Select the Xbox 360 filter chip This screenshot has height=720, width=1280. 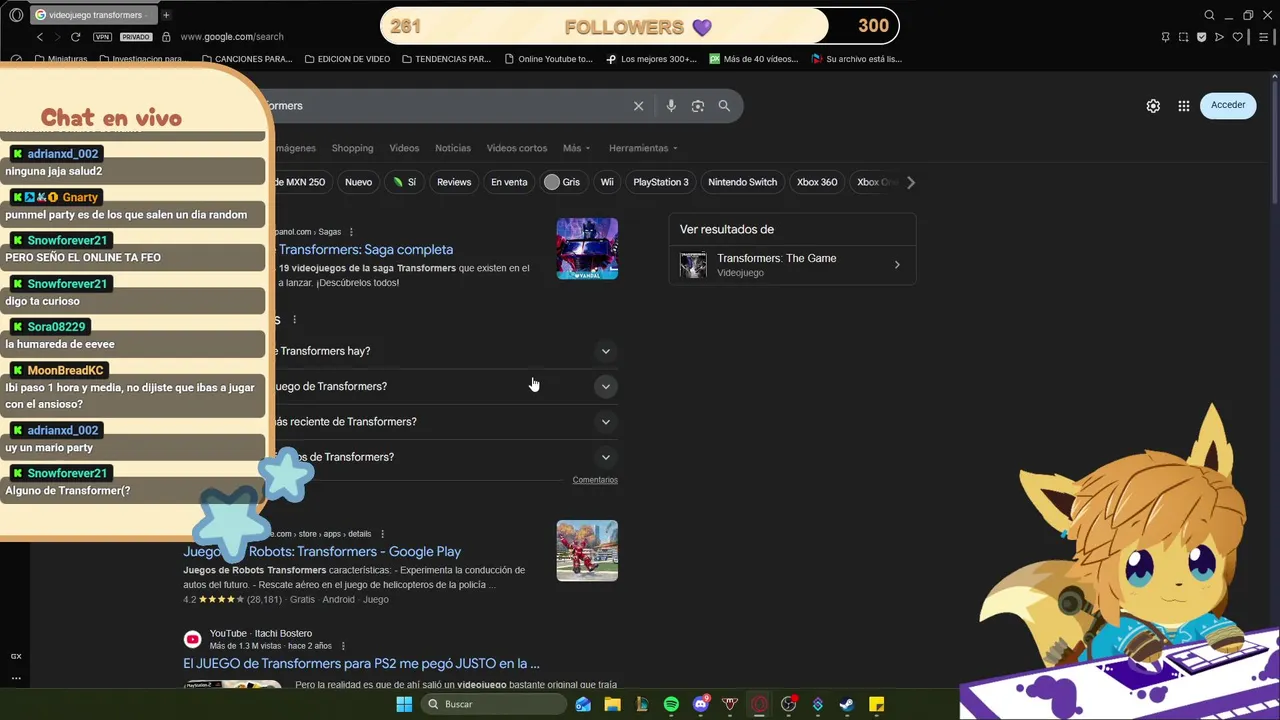pyautogui.click(x=817, y=182)
